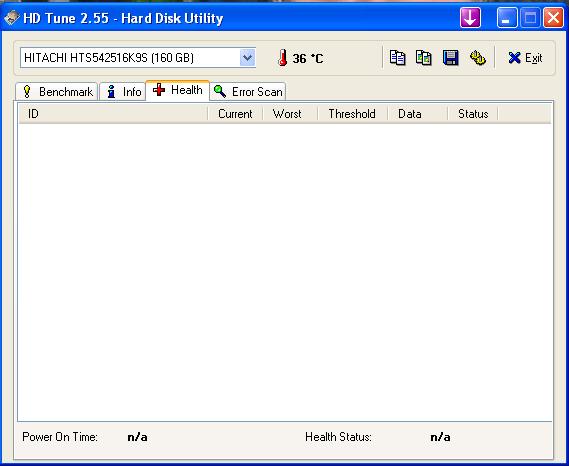Open the Error Scan tab
The image size is (569, 466).
(248, 91)
